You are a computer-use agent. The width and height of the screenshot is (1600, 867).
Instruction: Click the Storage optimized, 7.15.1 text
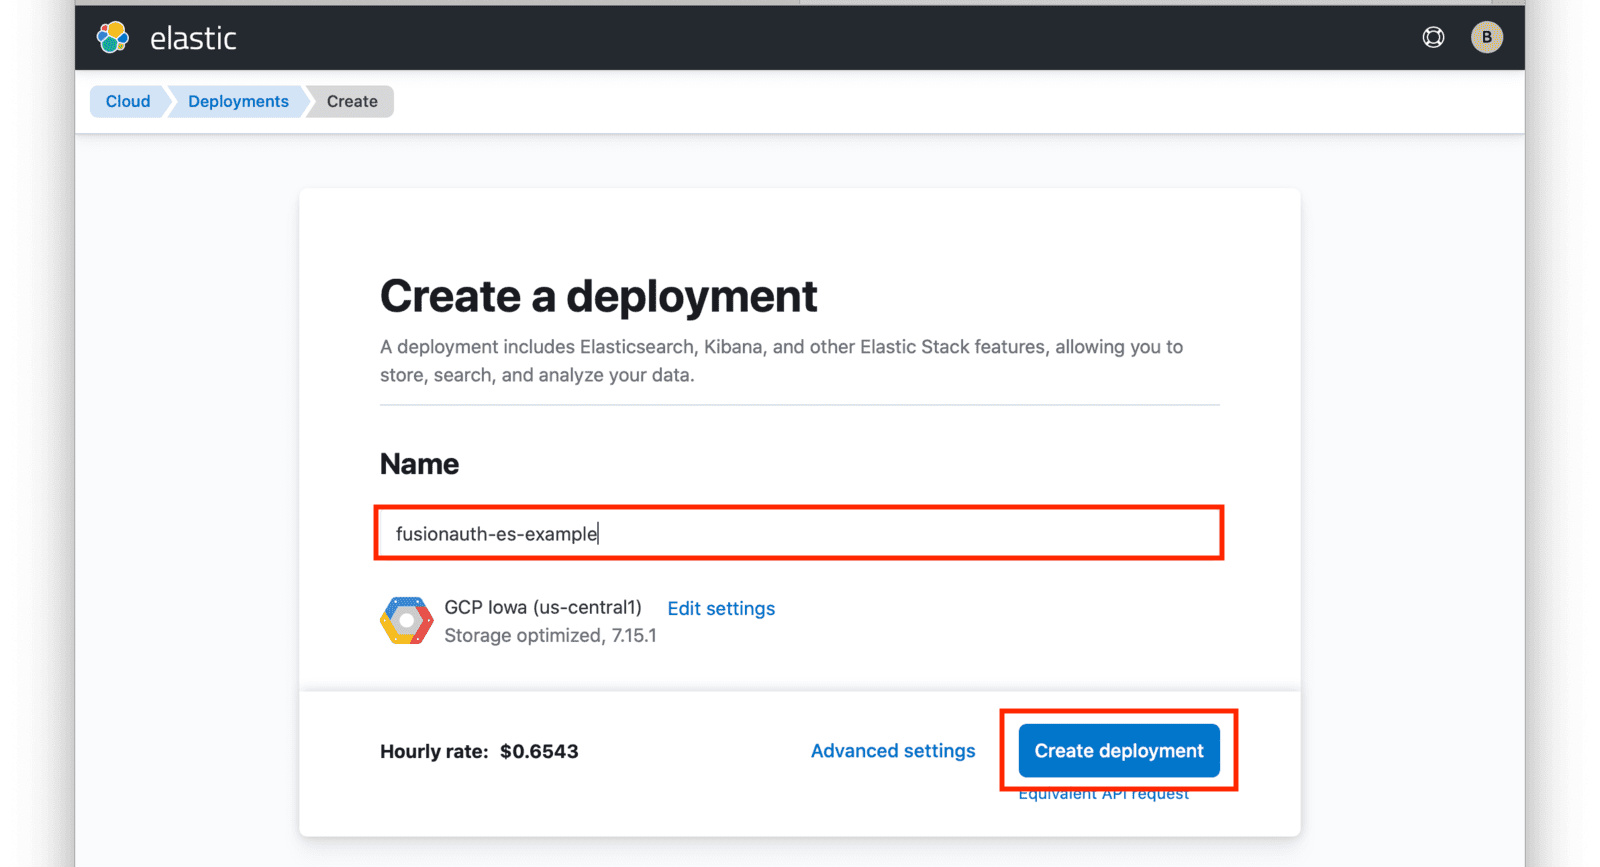(550, 636)
